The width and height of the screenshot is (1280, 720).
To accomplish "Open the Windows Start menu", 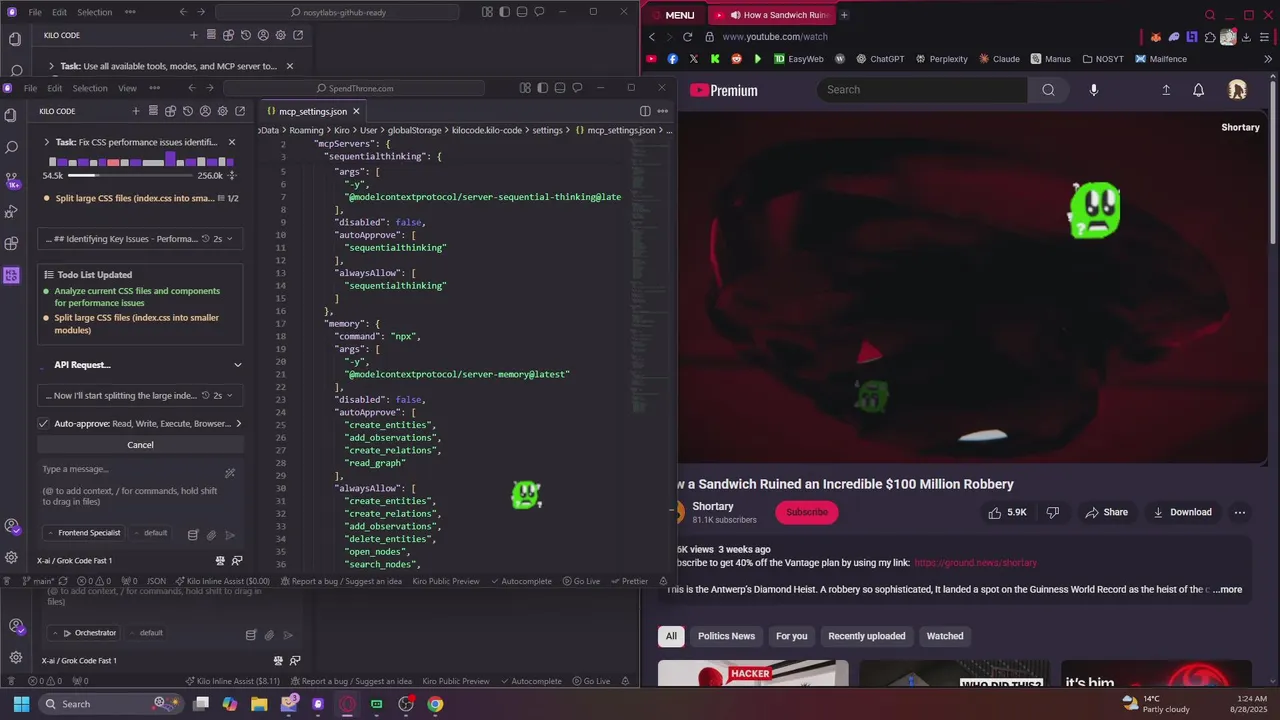I will tap(21, 704).
